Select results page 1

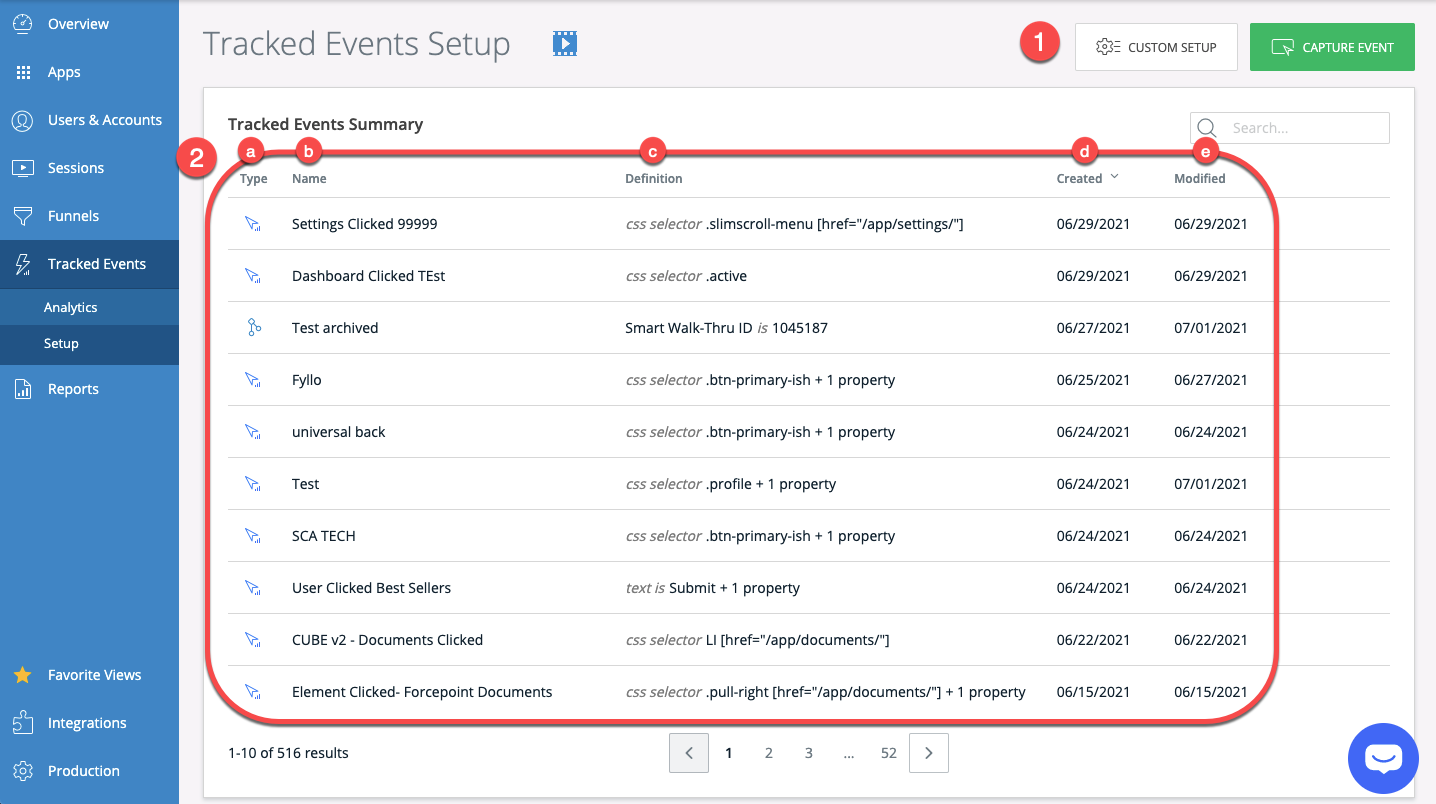pyautogui.click(x=729, y=753)
